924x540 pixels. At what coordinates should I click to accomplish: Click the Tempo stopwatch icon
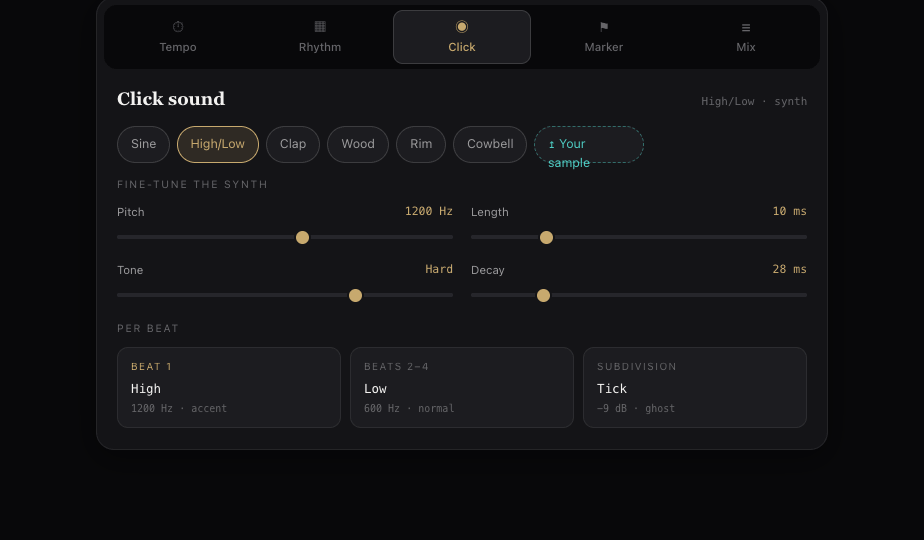(x=178, y=27)
